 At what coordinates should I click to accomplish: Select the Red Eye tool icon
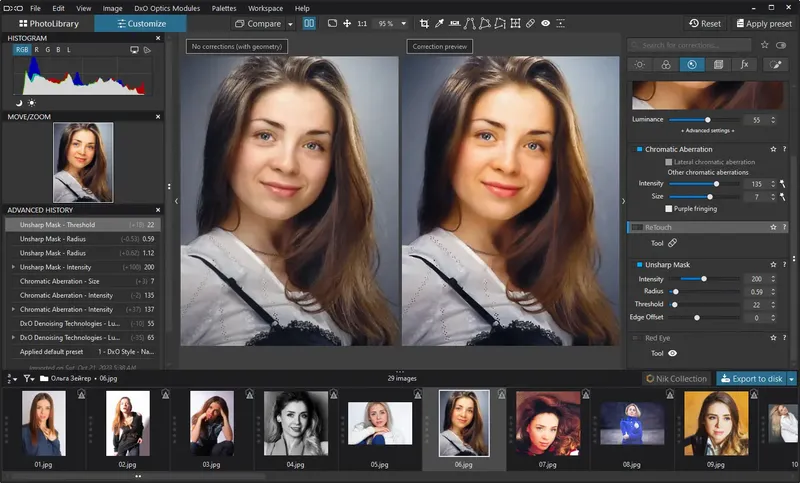672,353
